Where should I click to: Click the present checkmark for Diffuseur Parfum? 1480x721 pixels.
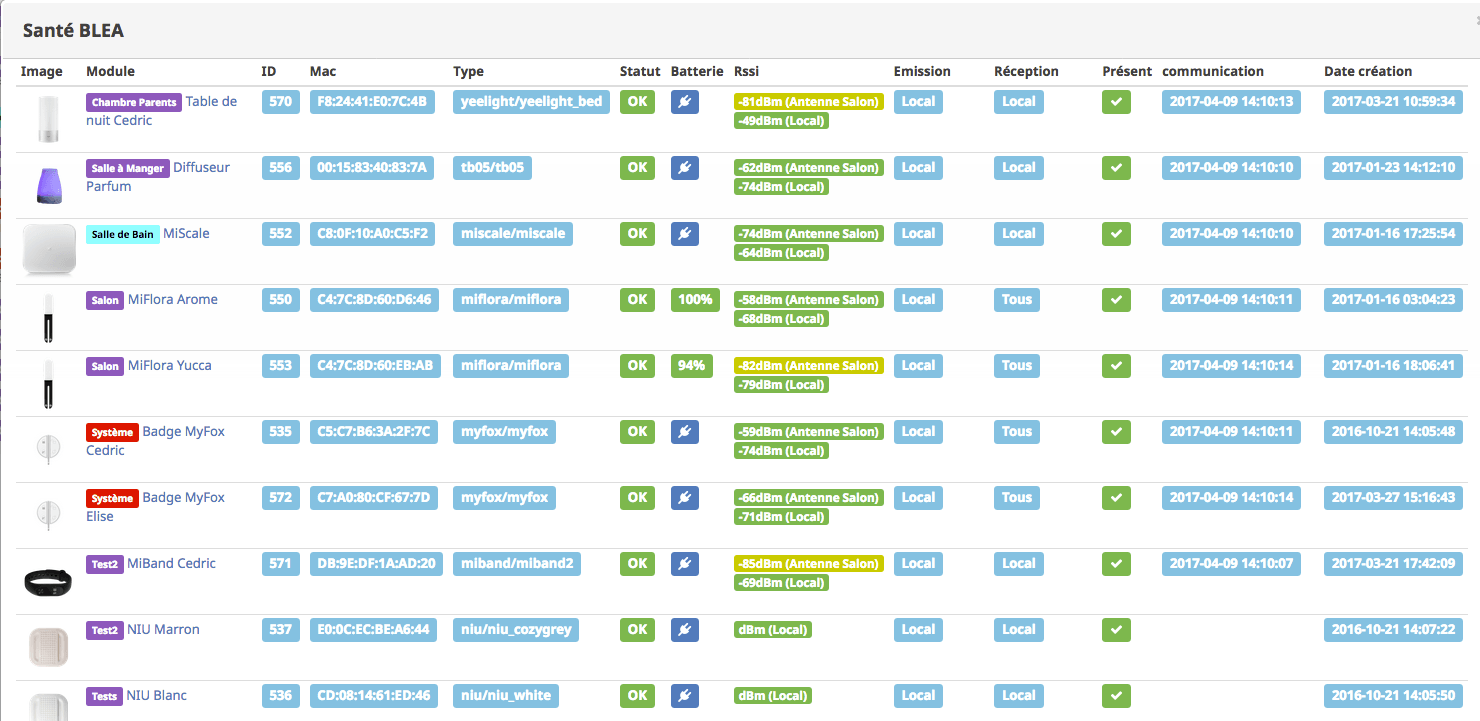[x=1116, y=167]
